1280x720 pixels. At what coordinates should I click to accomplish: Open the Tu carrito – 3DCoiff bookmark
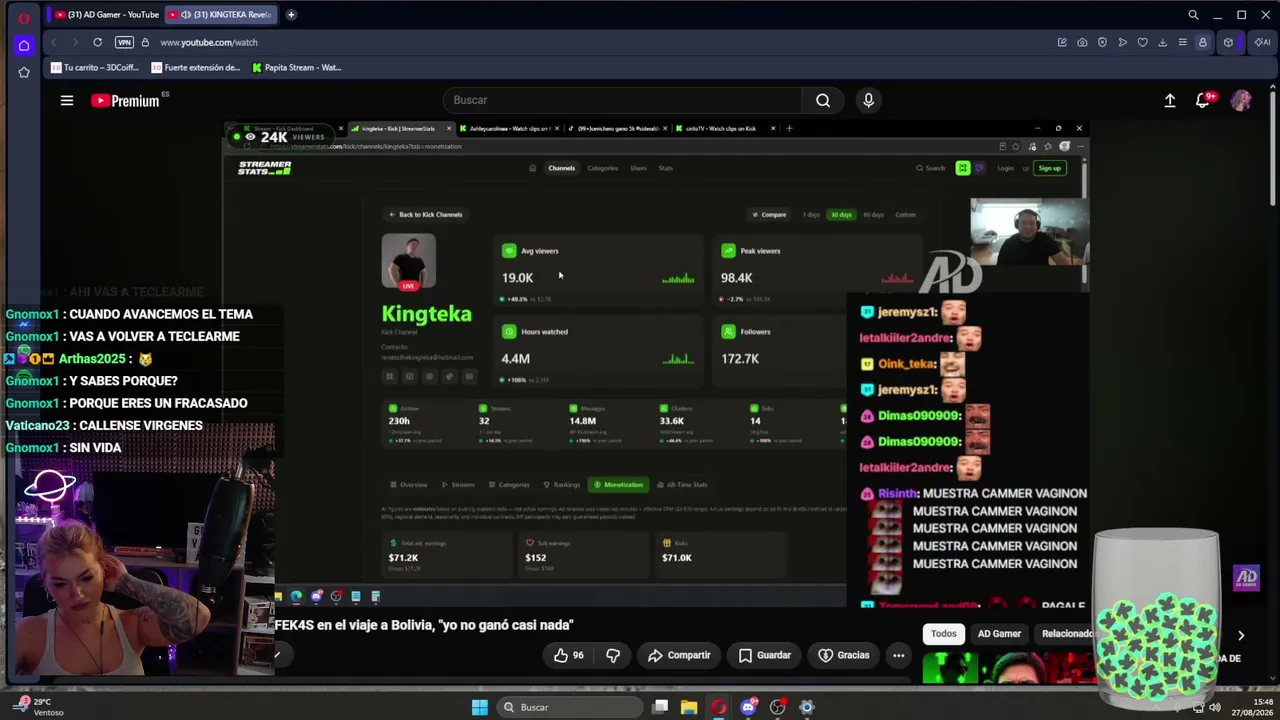click(x=94, y=68)
